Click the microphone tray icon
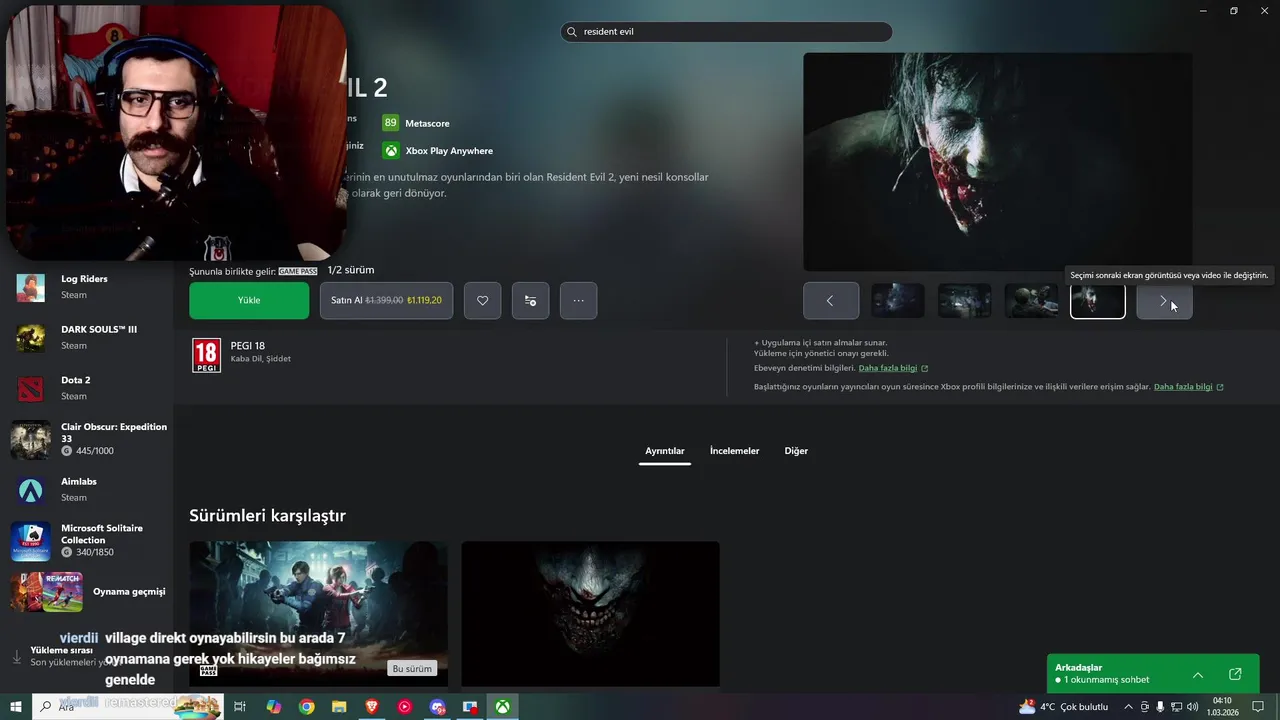The height and width of the screenshot is (720, 1280). [x=1160, y=707]
